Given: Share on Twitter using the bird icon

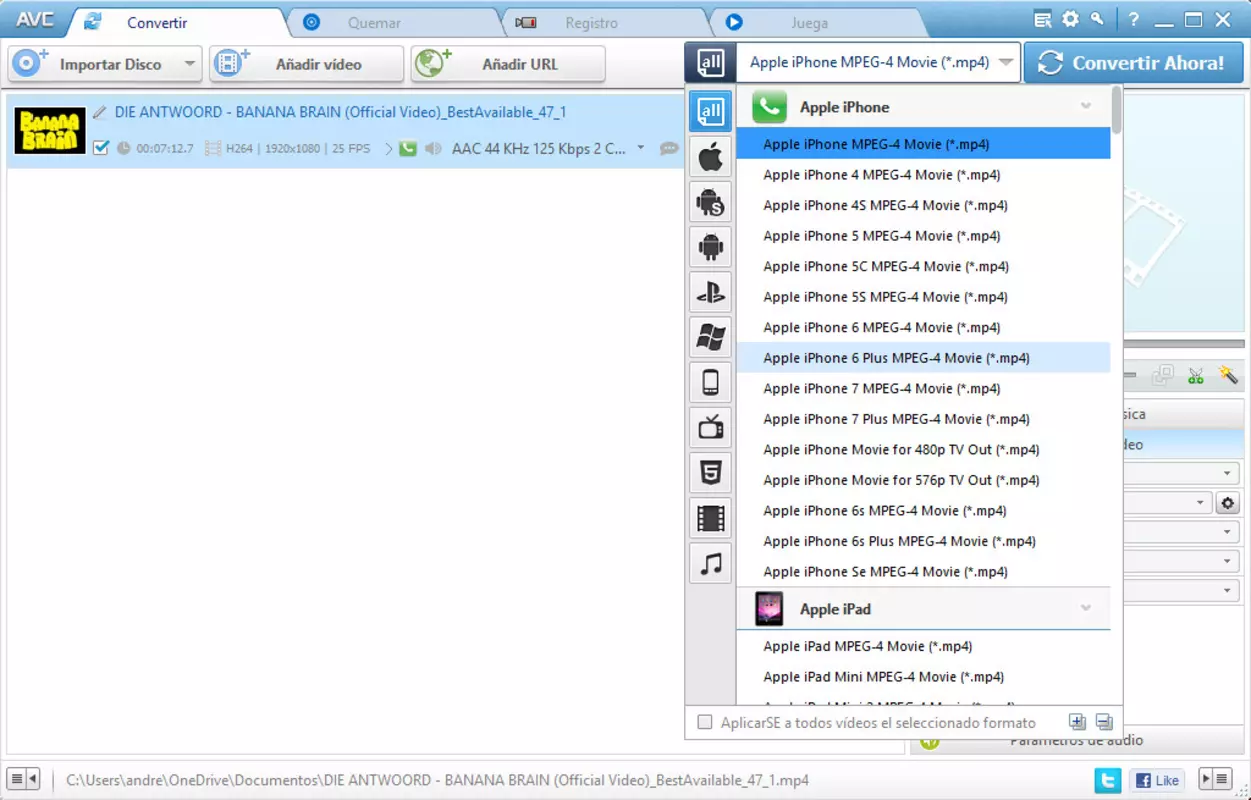Looking at the screenshot, I should pyautogui.click(x=1108, y=780).
